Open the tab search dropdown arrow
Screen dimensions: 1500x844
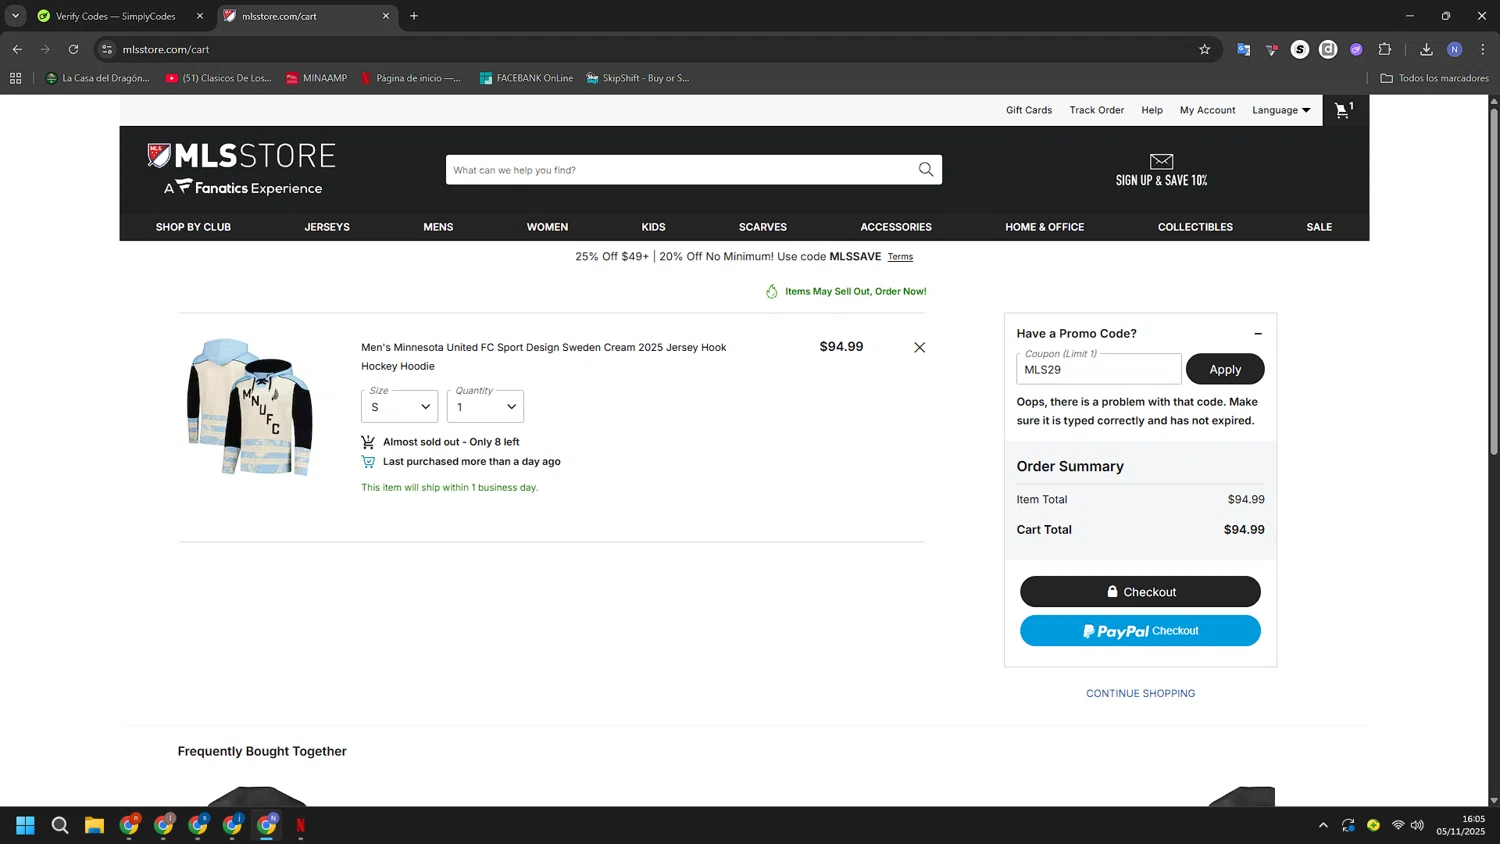click(15, 16)
